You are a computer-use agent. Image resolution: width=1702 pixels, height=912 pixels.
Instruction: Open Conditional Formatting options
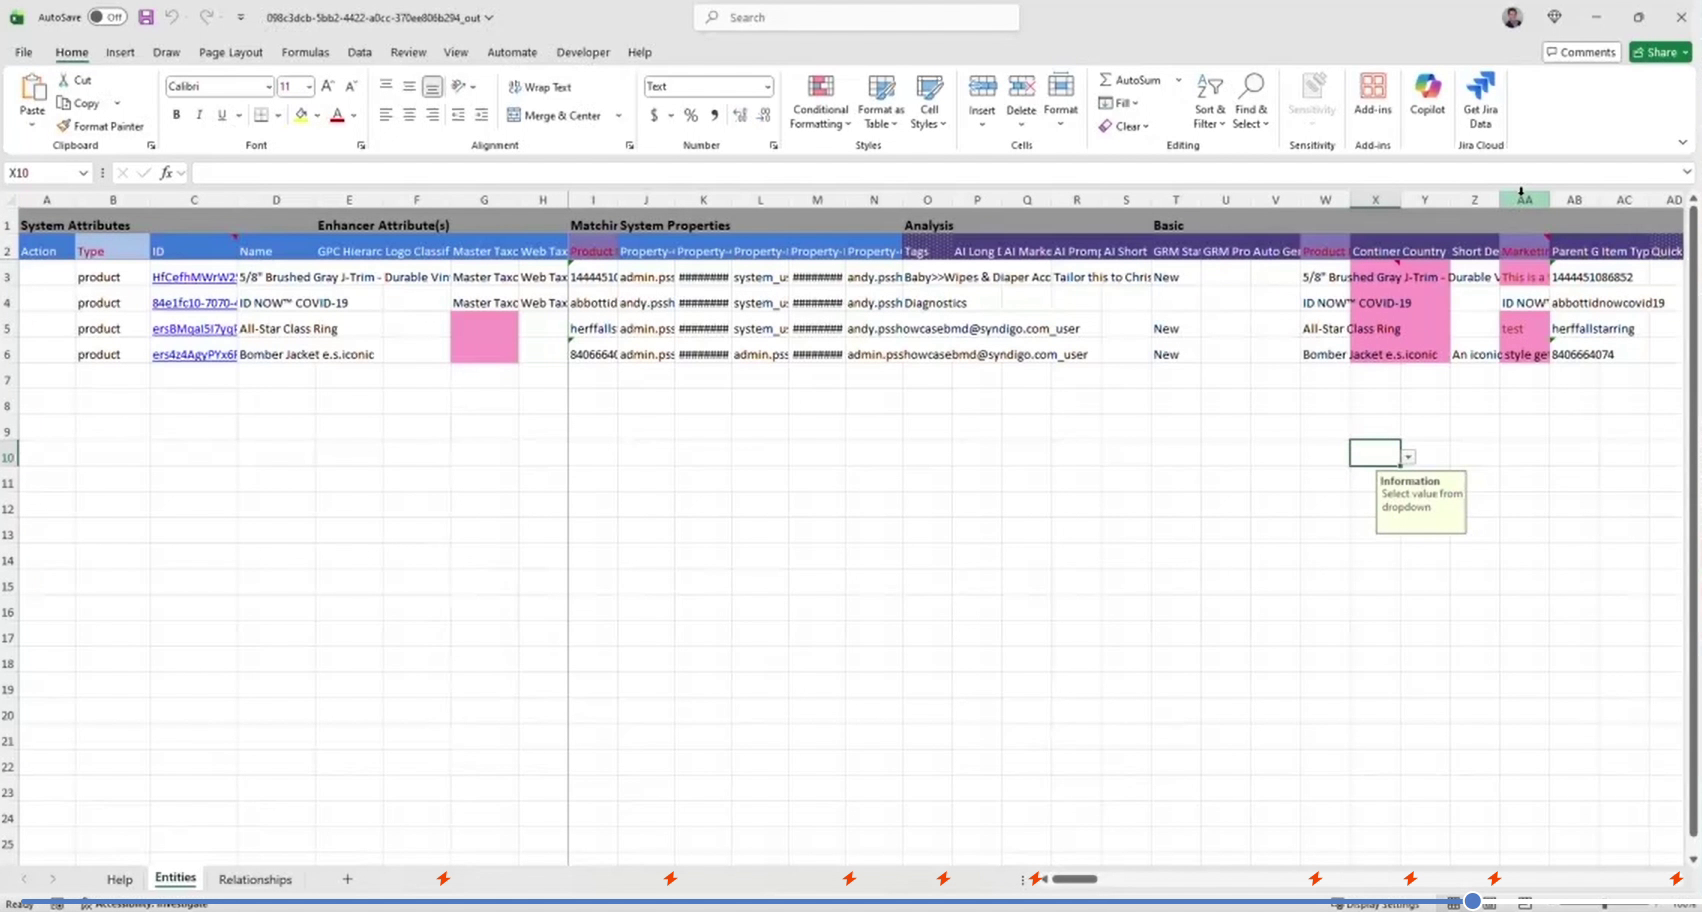819,100
